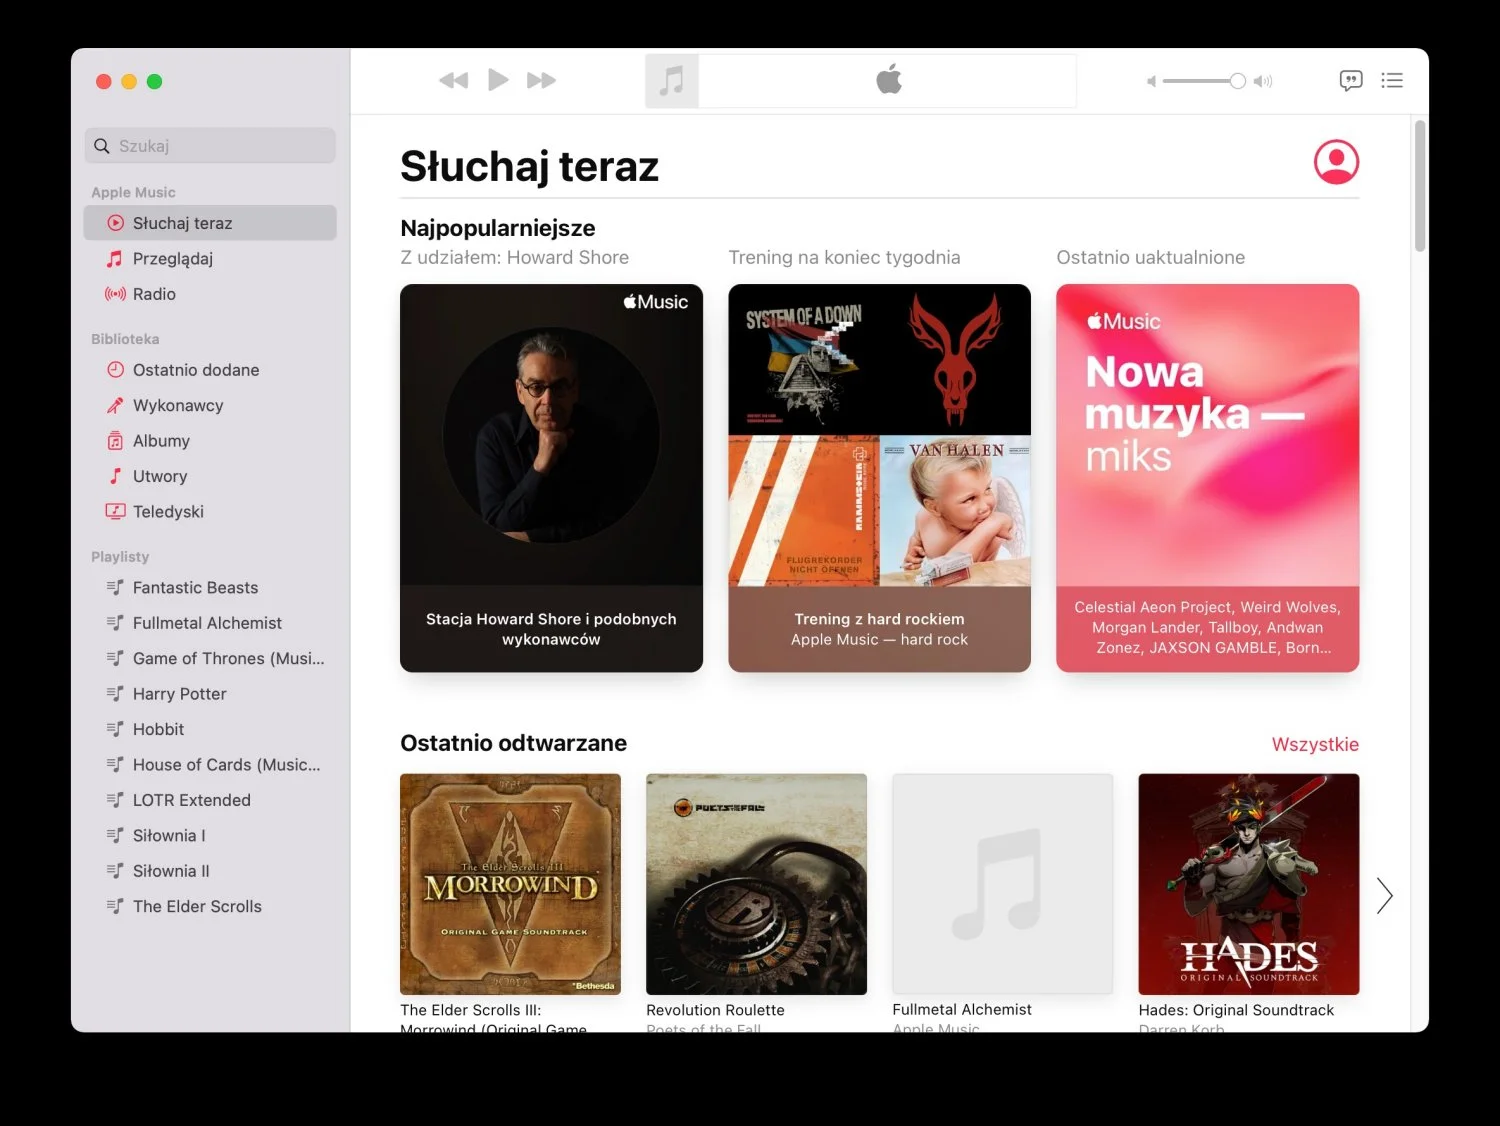Click the 'Revolution Roulette' title text

pos(715,1010)
